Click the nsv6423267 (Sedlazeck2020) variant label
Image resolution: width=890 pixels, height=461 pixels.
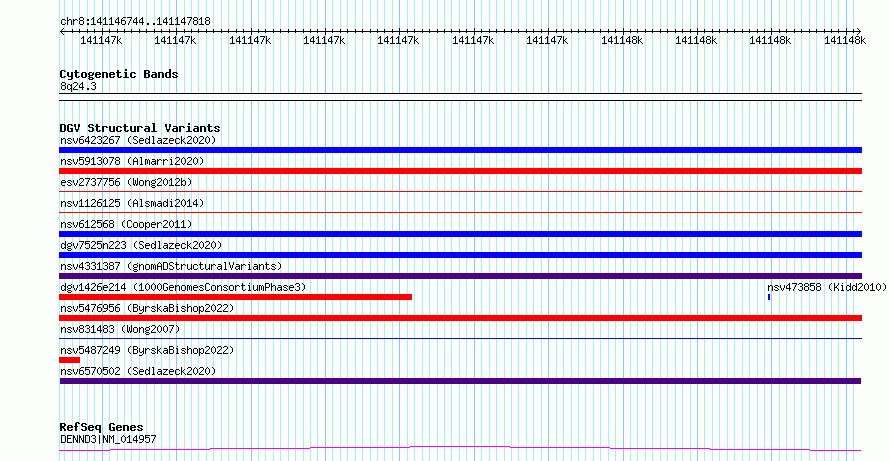138,140
